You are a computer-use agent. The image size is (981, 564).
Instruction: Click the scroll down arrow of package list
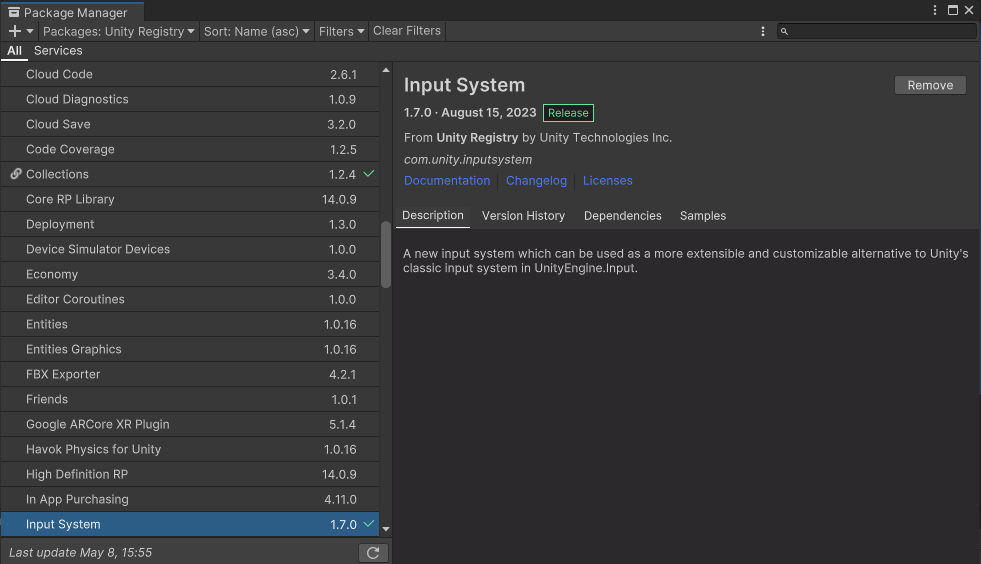point(386,530)
